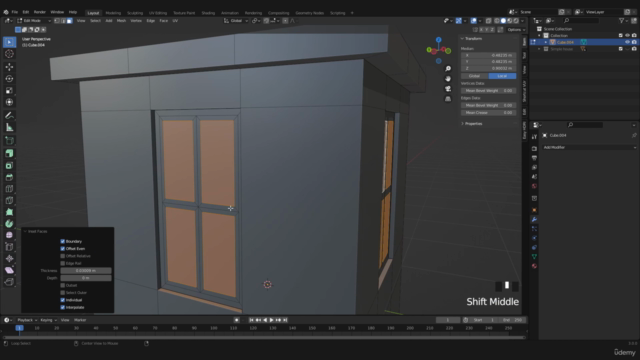This screenshot has height=360, width=640.
Task: Click the Play animation button
Action: [x=271, y=320]
